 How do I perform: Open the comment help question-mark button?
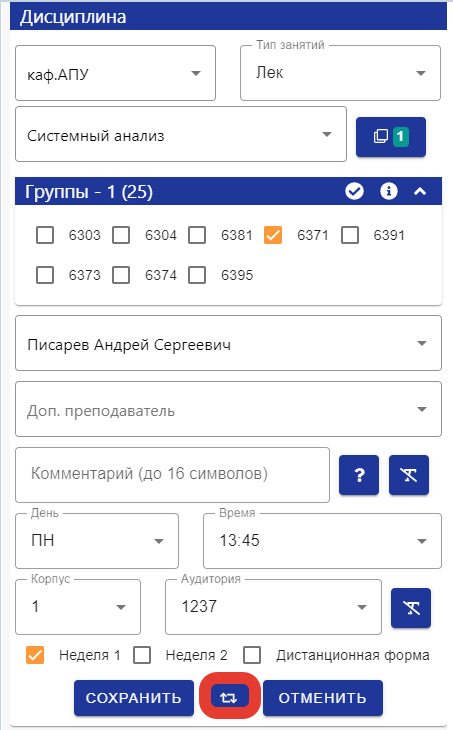[359, 475]
